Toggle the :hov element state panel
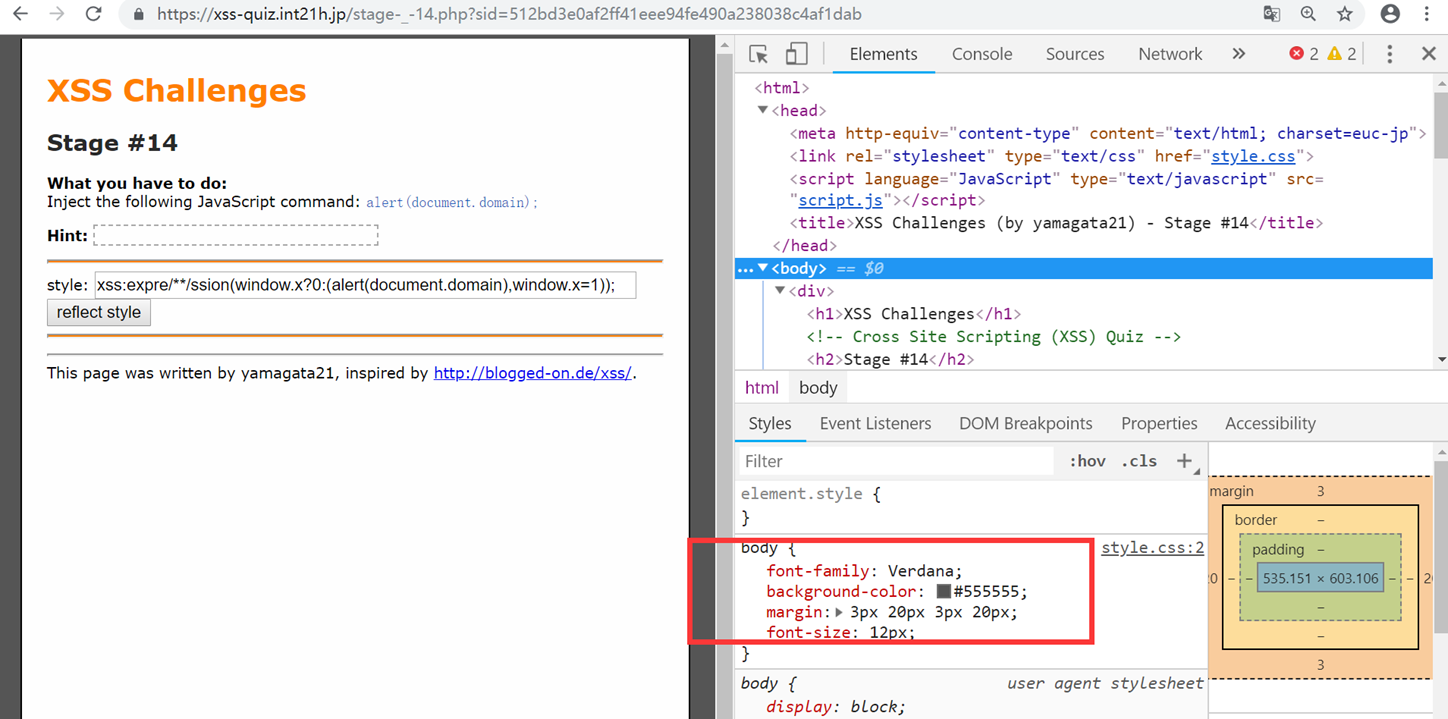The width and height of the screenshot is (1448, 719). click(x=1087, y=461)
